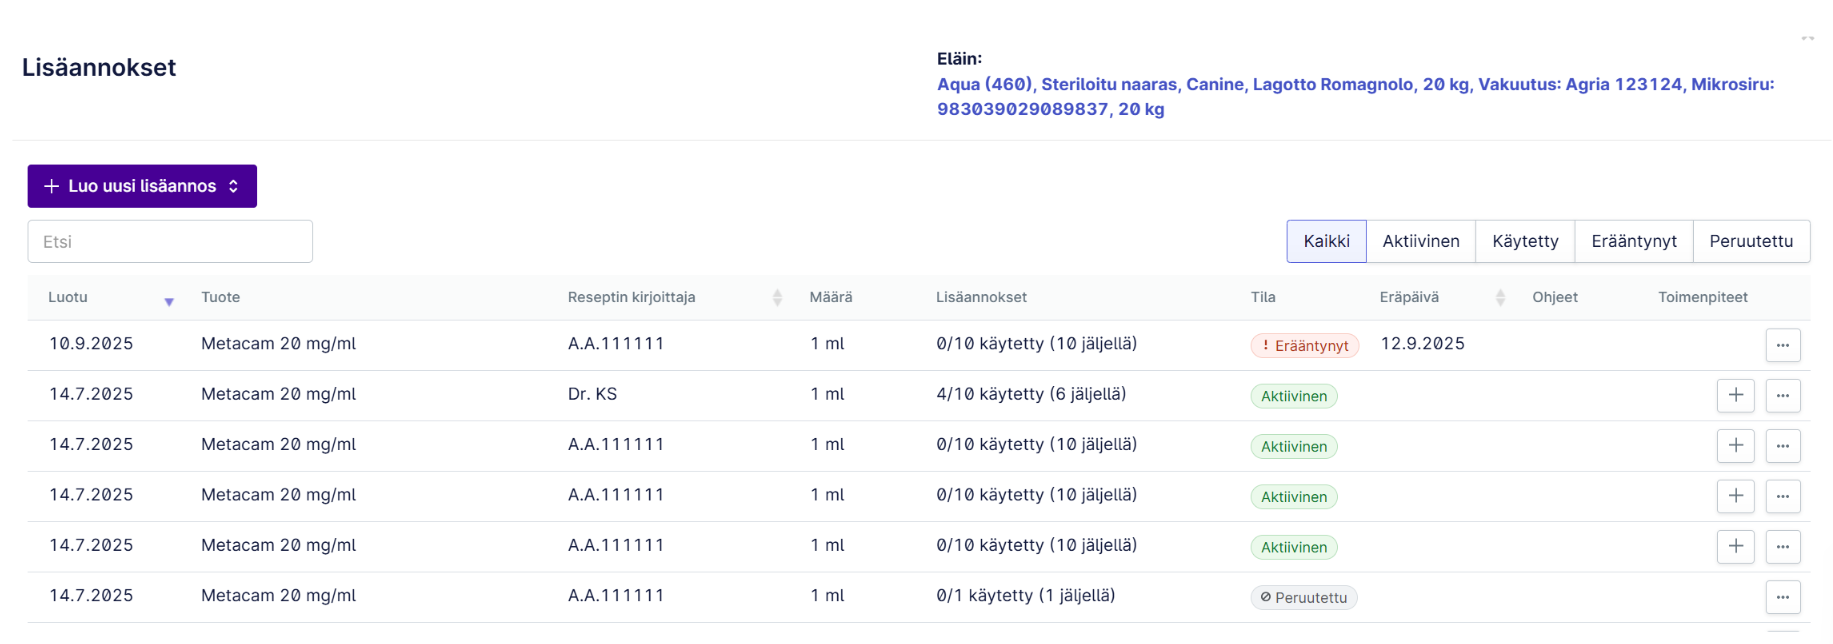
Task: Focus the Etsi search field
Action: click(x=170, y=241)
